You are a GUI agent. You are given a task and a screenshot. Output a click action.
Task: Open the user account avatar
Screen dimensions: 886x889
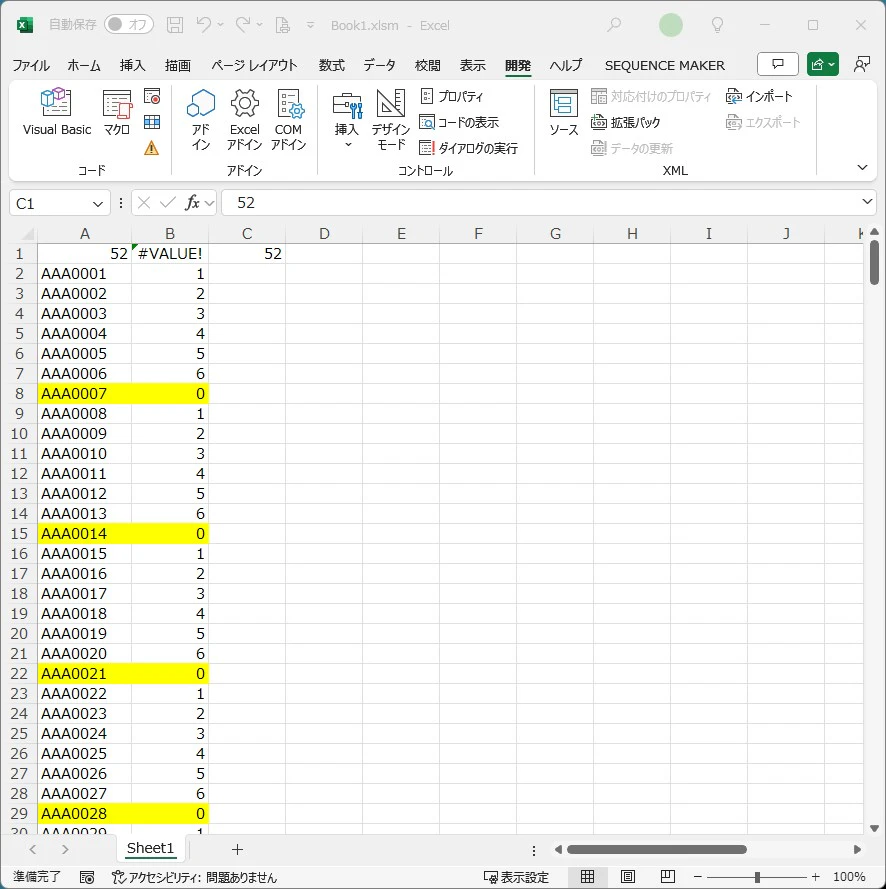pos(671,25)
